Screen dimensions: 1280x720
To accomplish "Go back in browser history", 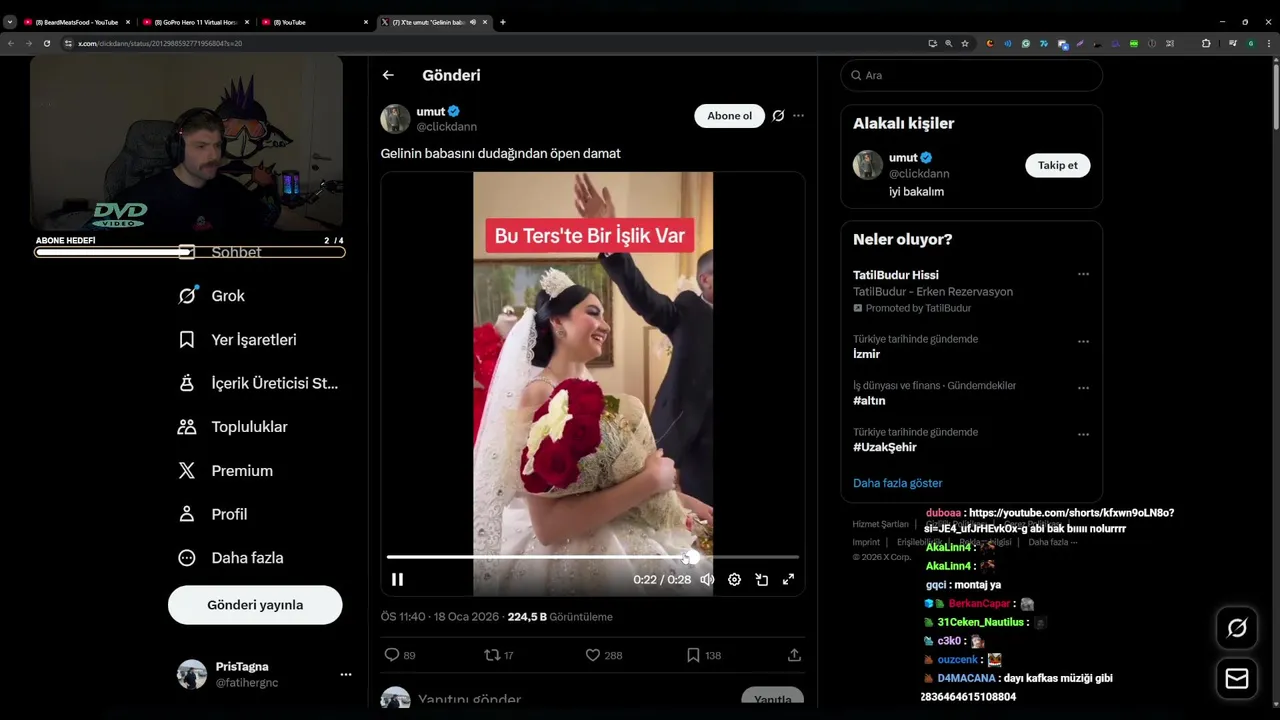I will 11,43.
